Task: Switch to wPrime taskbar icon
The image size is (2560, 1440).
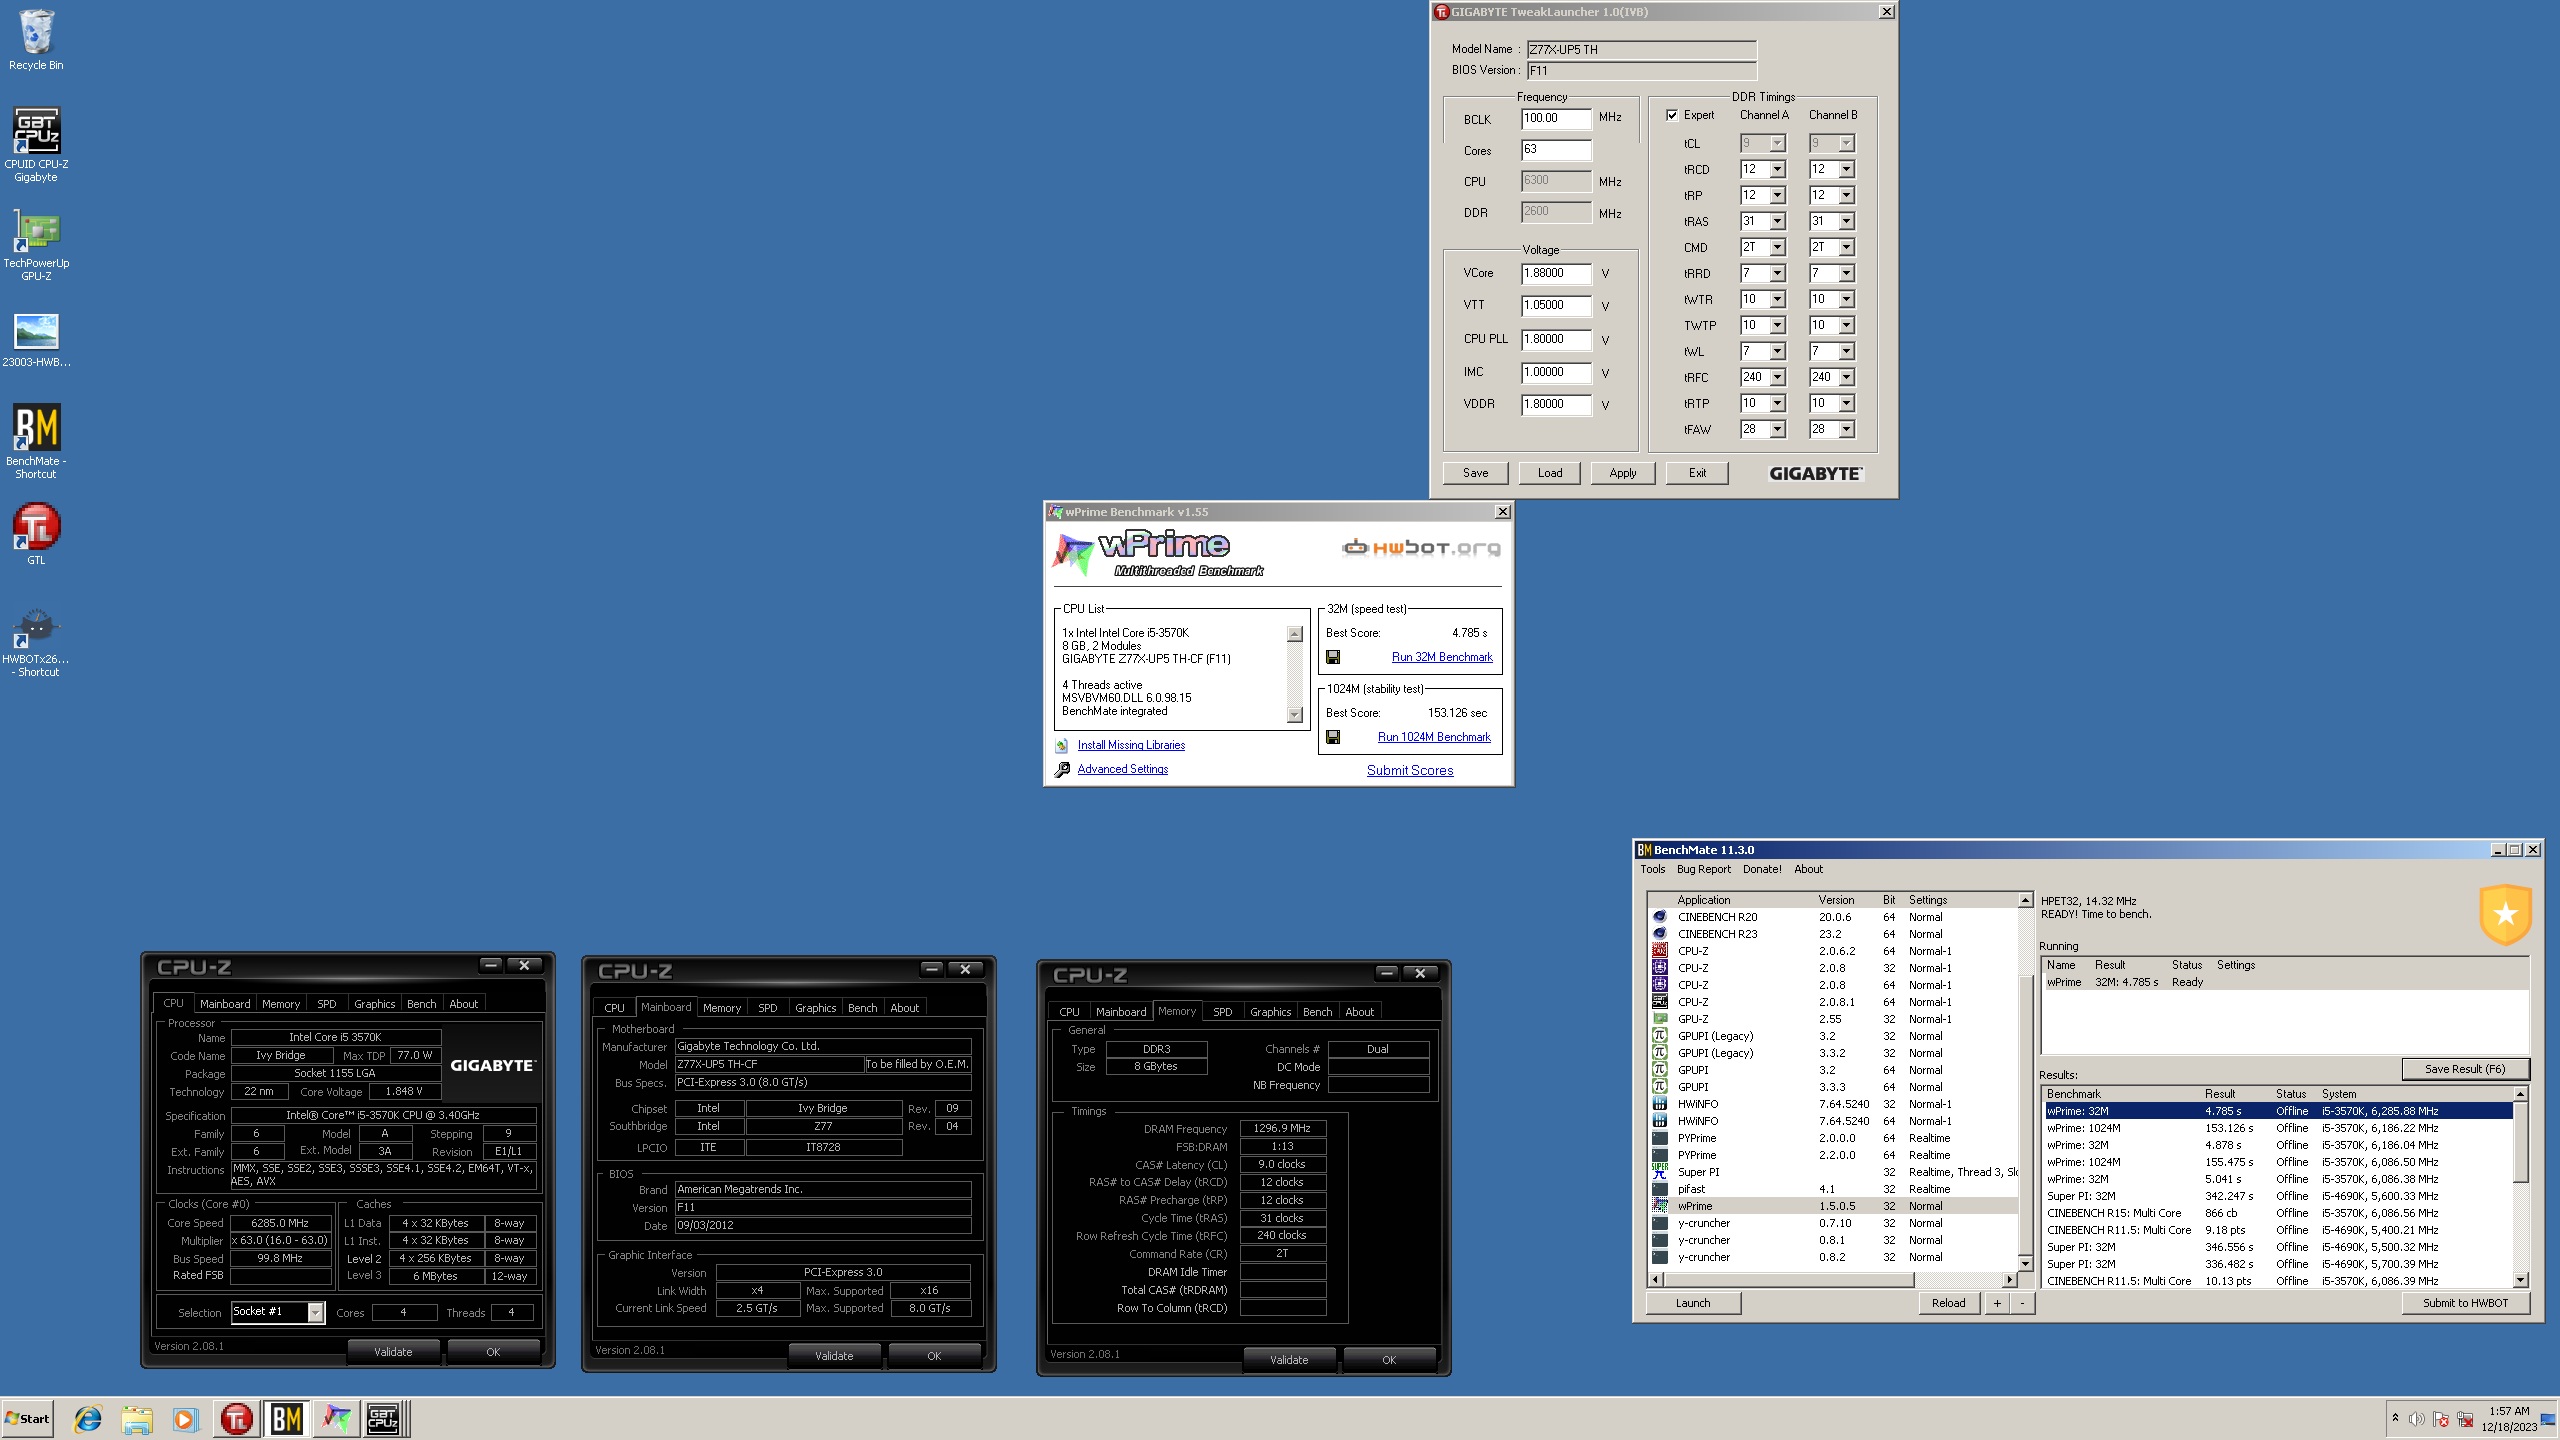Action: coord(336,1418)
